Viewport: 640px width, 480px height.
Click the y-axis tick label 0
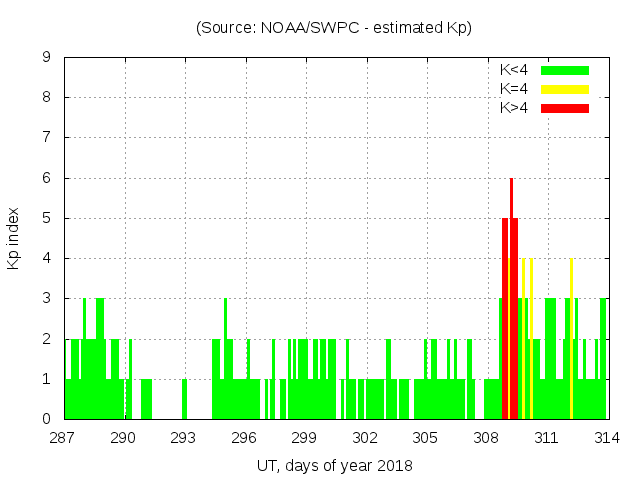46,419
